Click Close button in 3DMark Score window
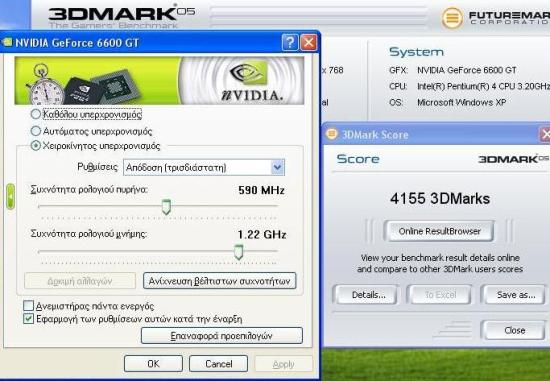550x381 pixels. (x=514, y=330)
